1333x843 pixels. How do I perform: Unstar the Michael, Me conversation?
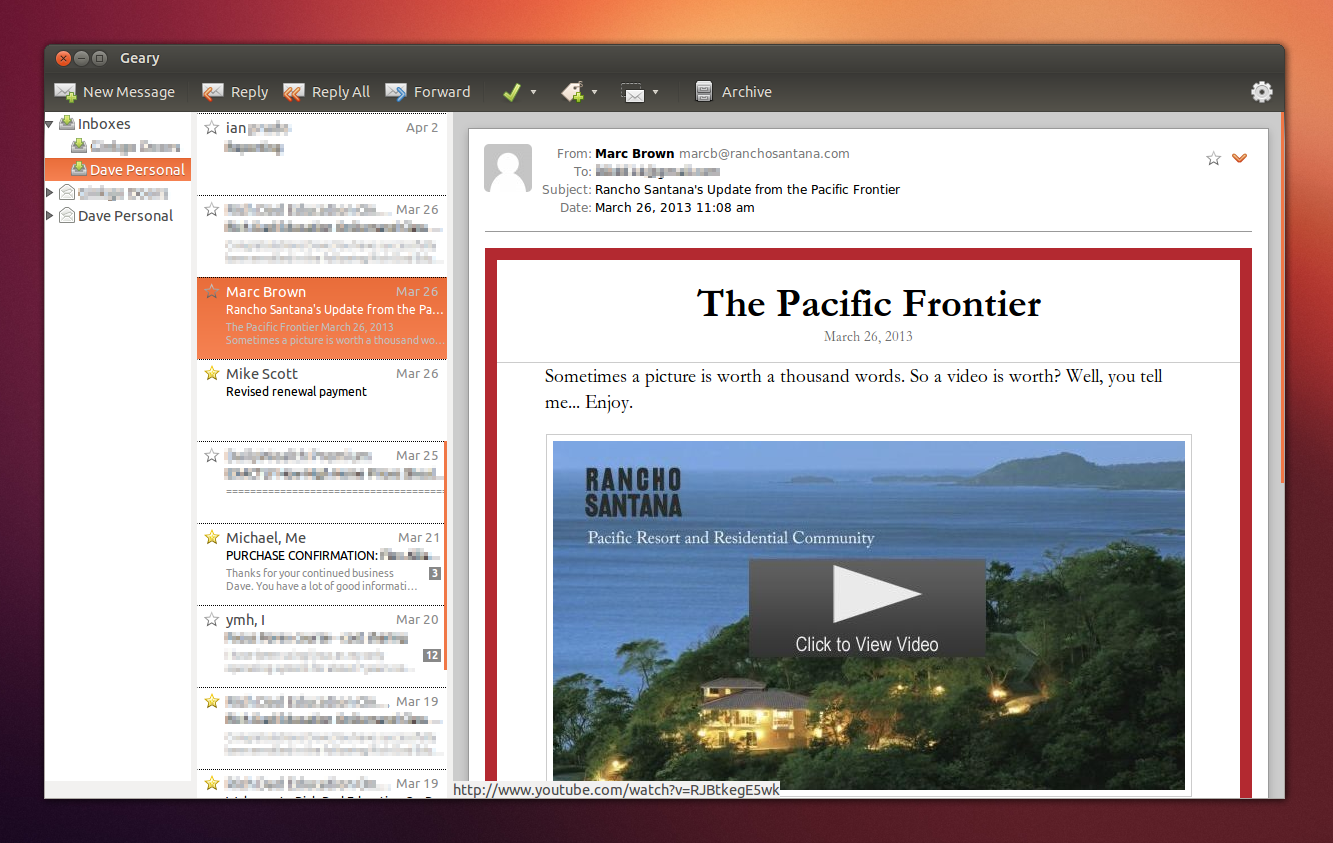212,538
